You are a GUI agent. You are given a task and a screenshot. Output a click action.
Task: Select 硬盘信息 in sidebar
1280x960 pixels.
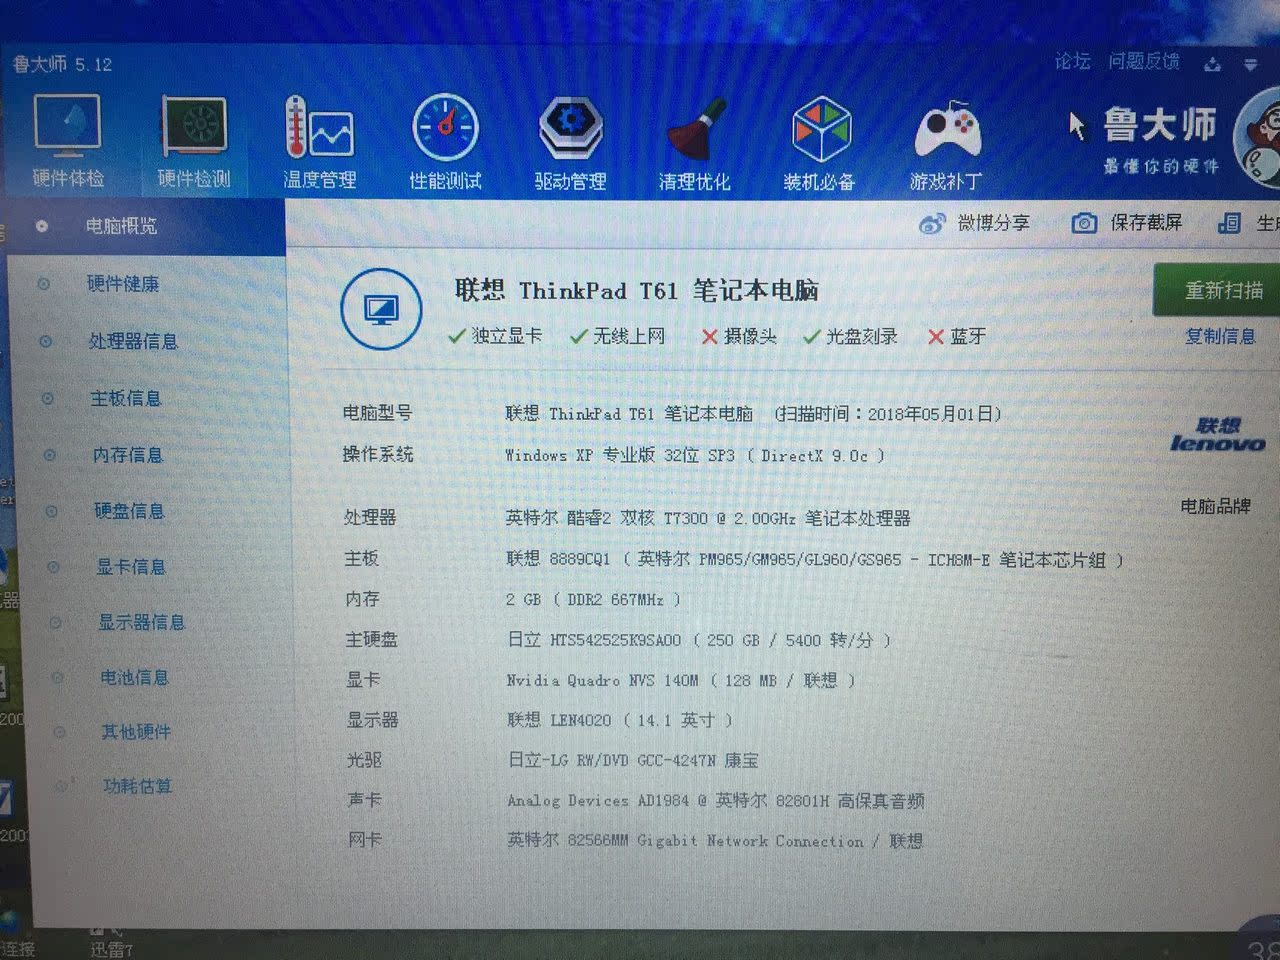(x=129, y=511)
